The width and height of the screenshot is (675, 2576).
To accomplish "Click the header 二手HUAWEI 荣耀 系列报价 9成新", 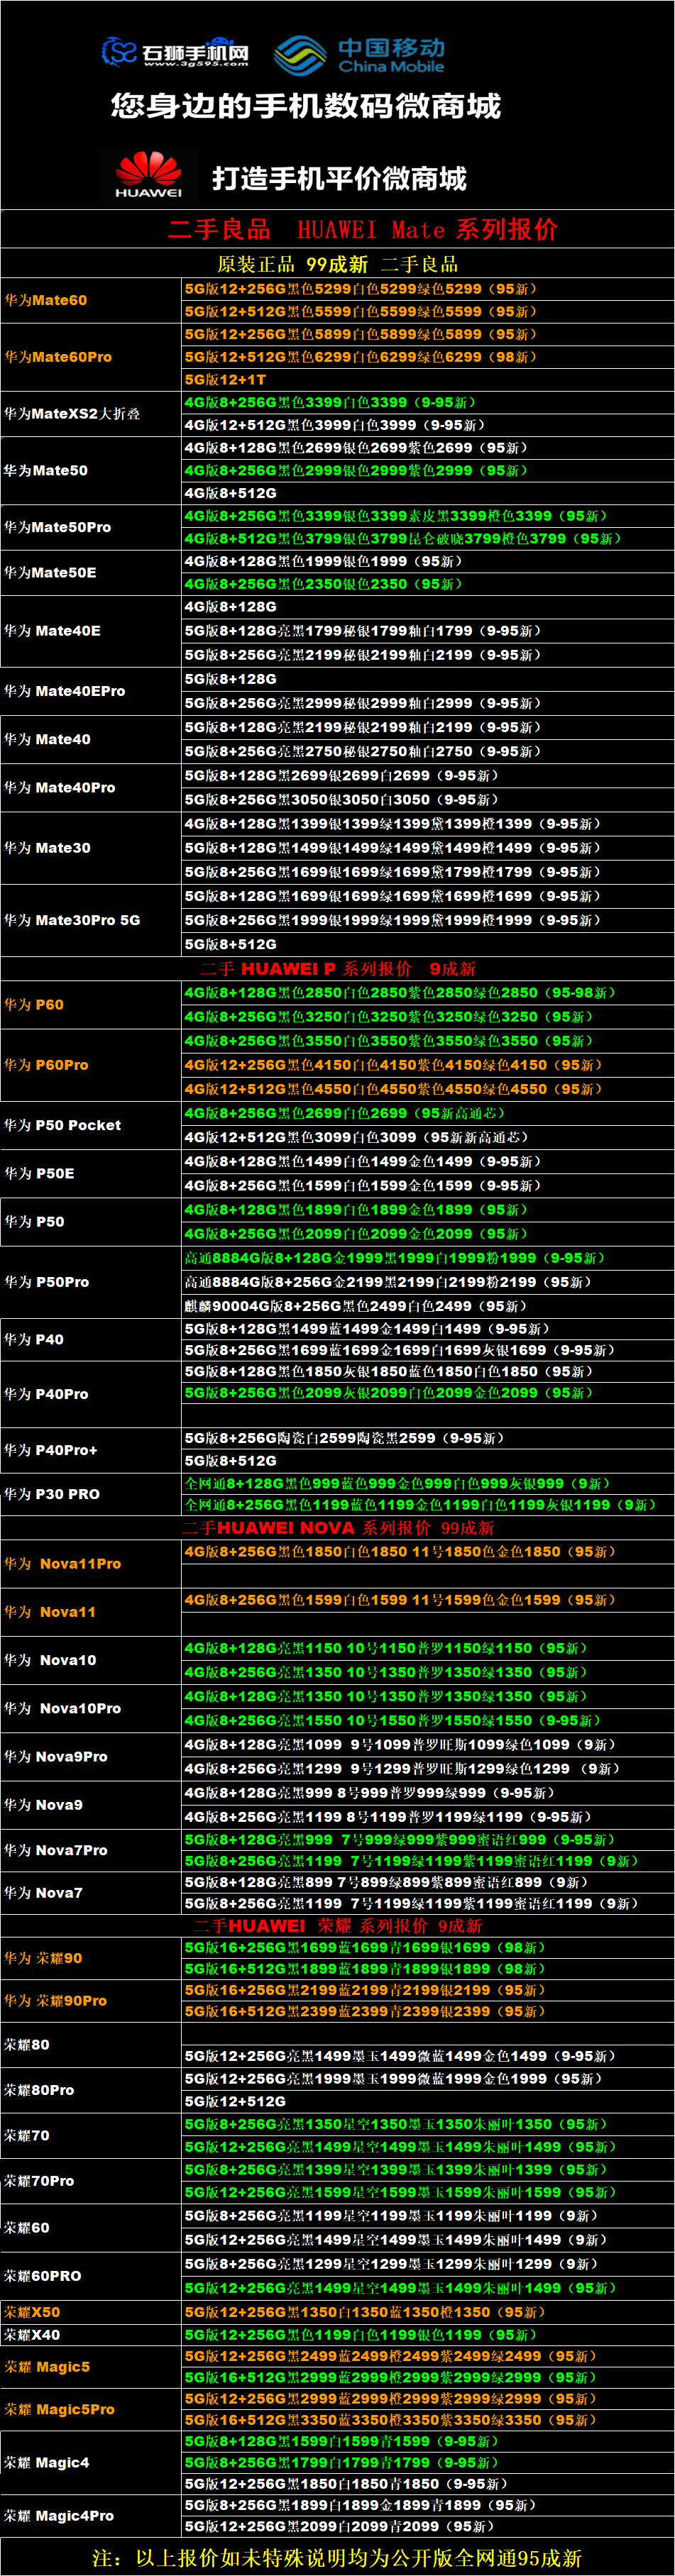I will point(337,1926).
